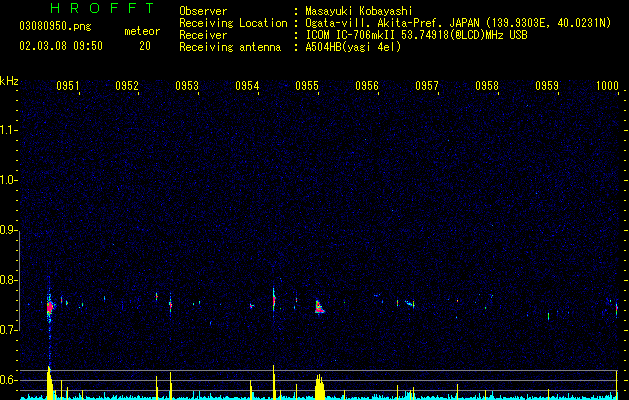Click the 0957 time marker
Screen dimensions: 629x400
pos(427,85)
